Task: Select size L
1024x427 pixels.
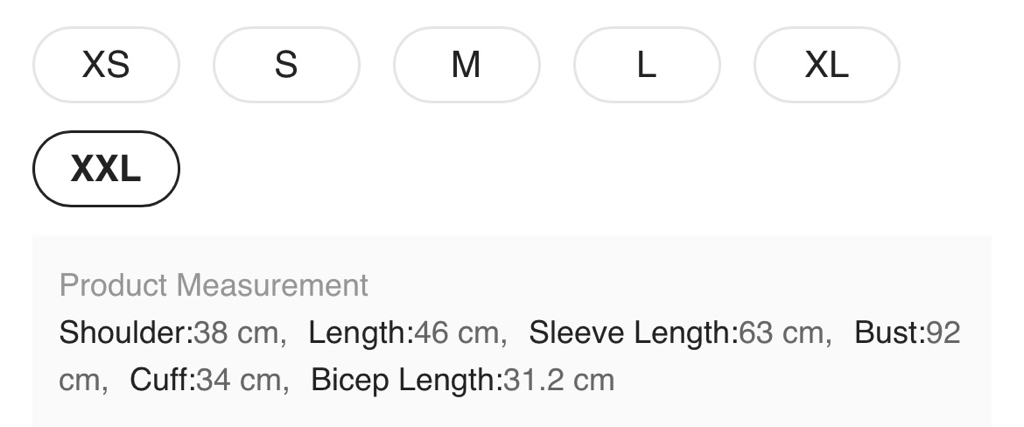Action: point(646,65)
